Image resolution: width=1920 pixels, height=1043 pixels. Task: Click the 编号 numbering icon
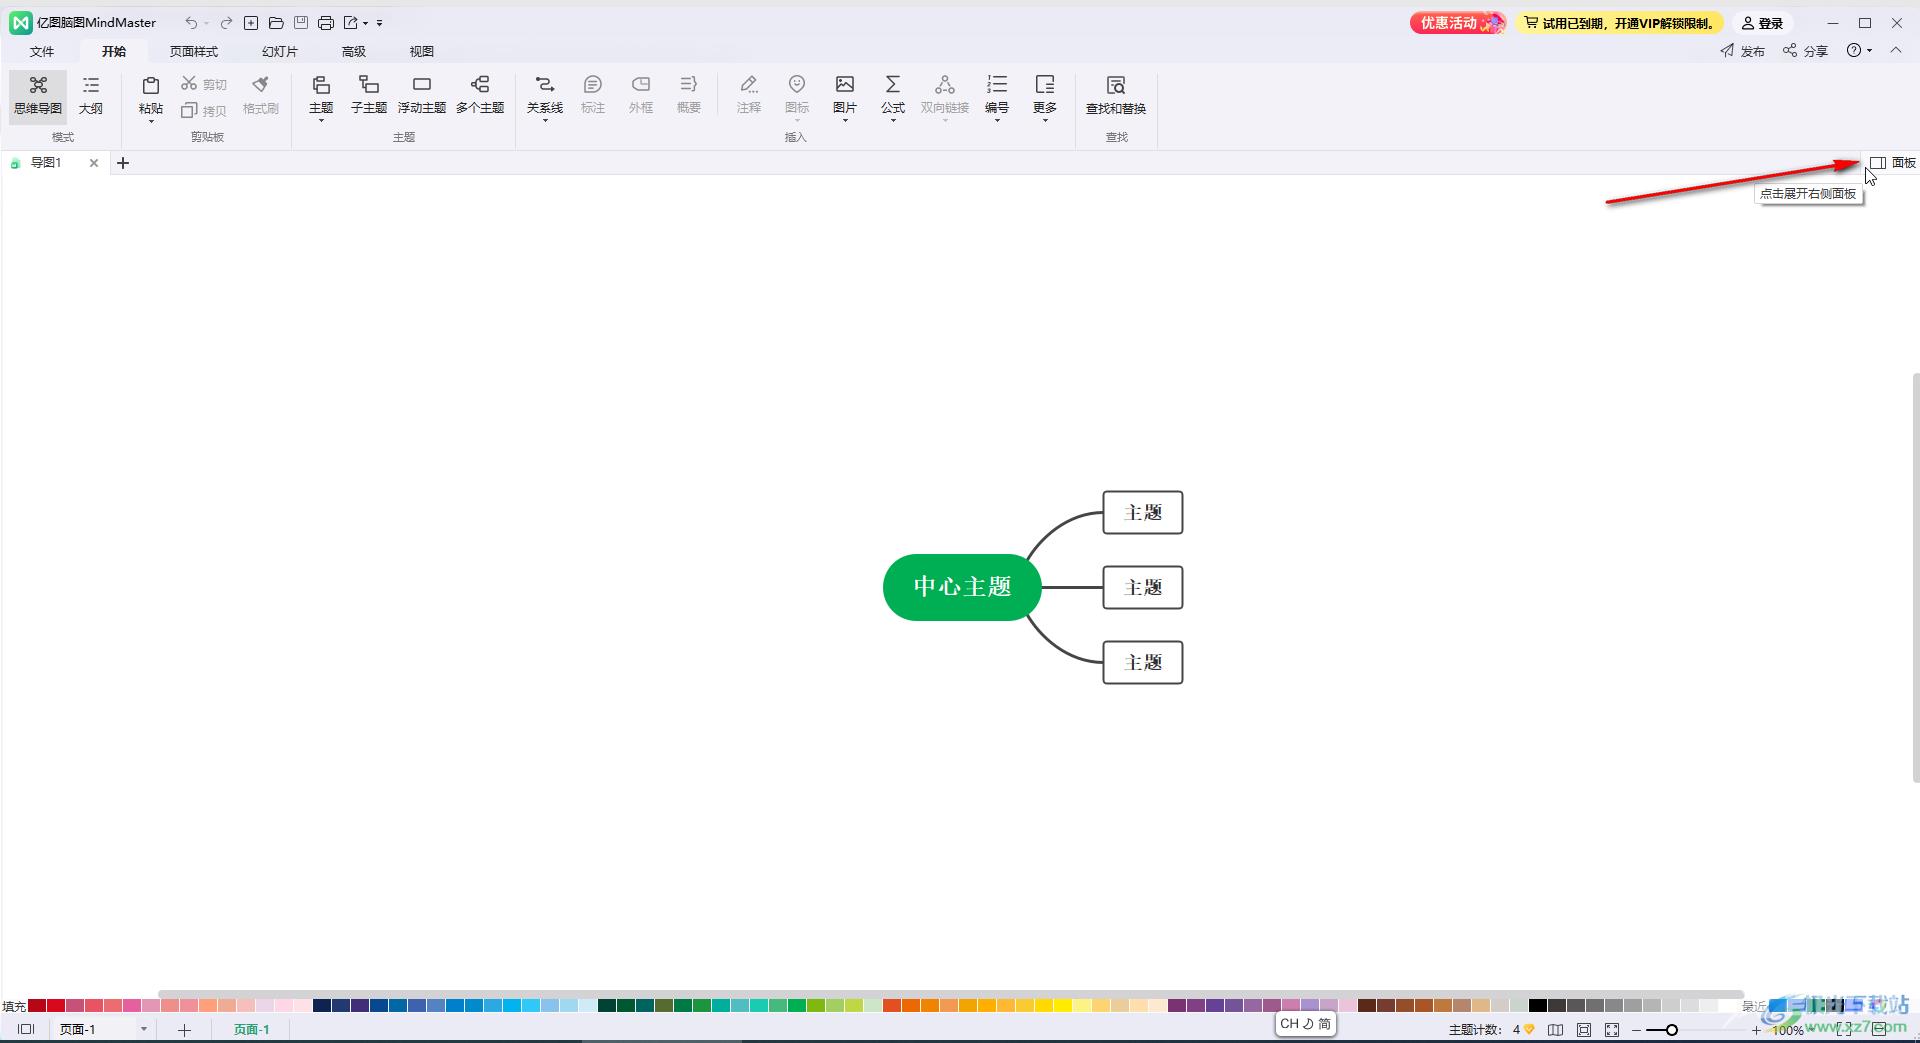[x=997, y=85]
